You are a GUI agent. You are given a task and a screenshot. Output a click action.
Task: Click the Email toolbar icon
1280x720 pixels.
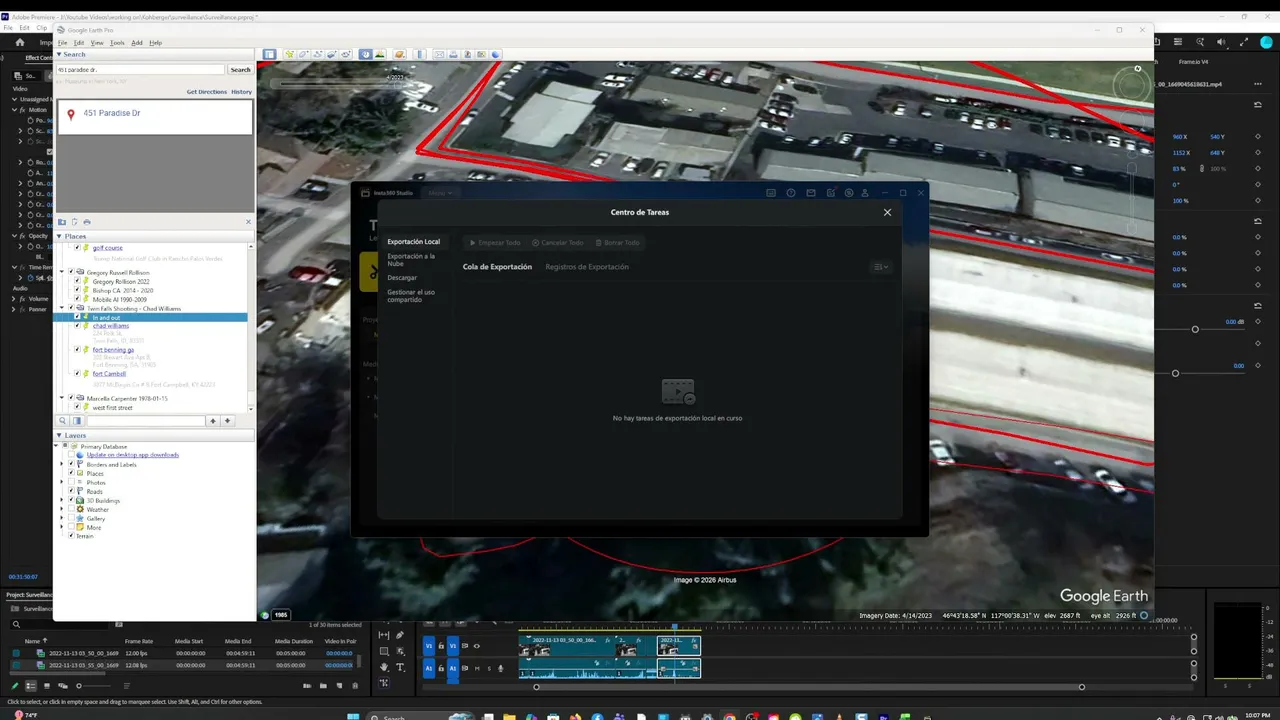click(x=439, y=54)
